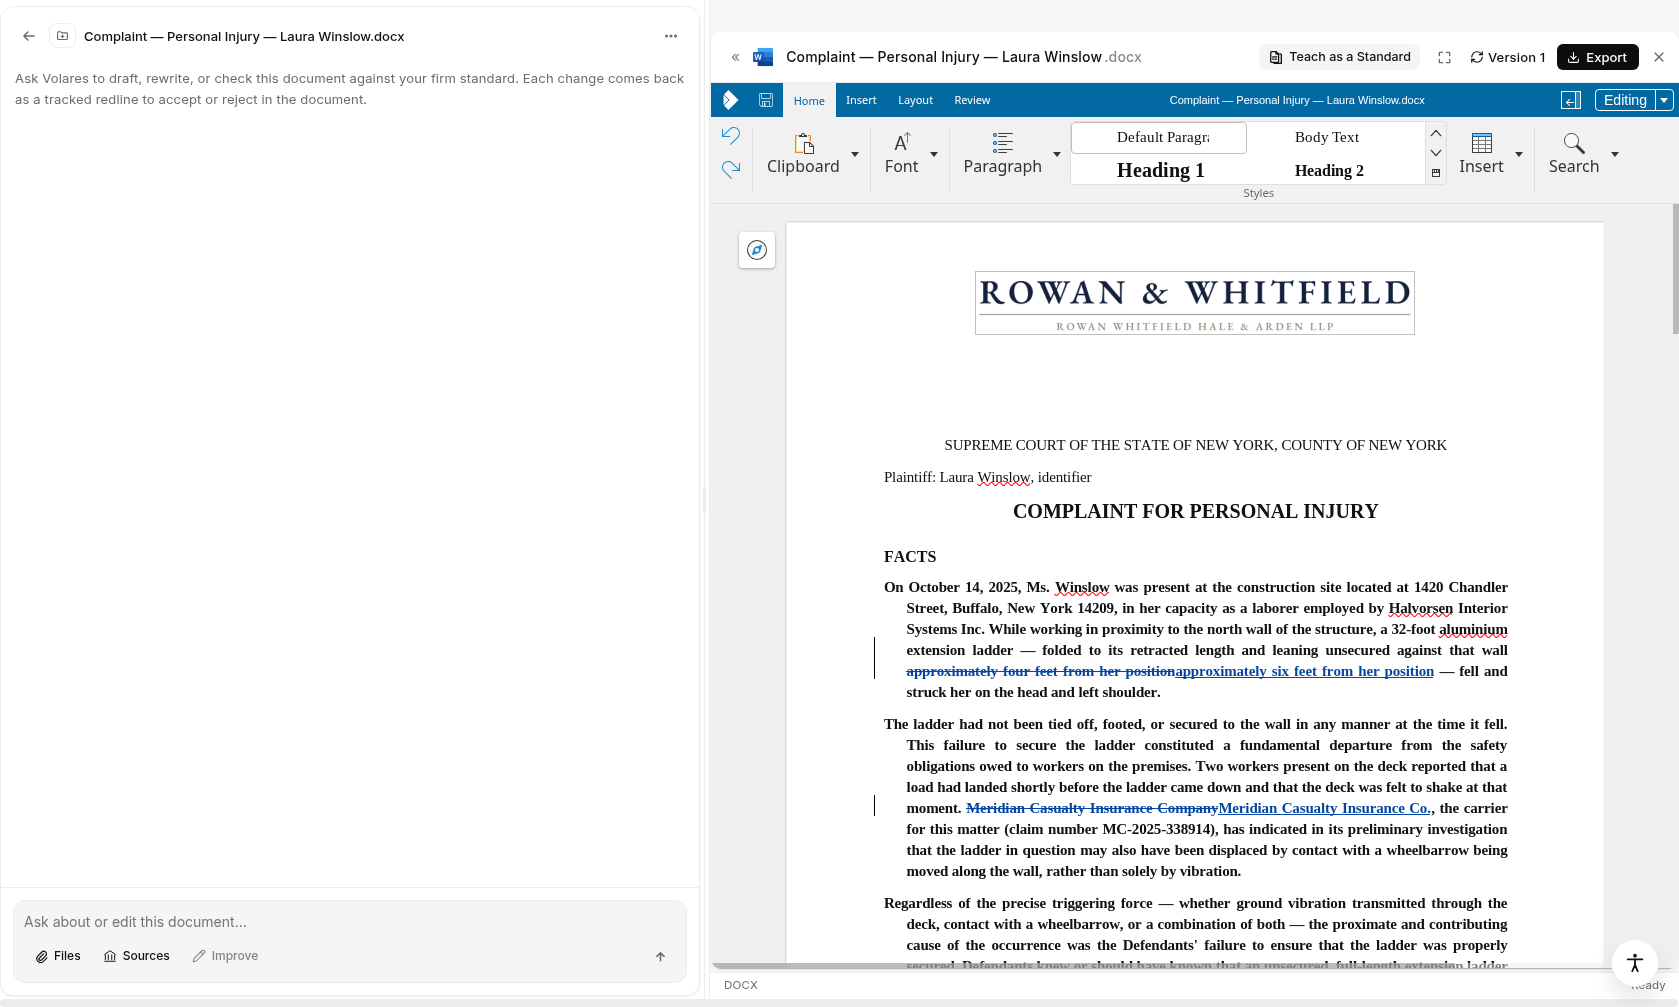
Task: Open the three-dot more options menu
Action: pyautogui.click(x=671, y=36)
